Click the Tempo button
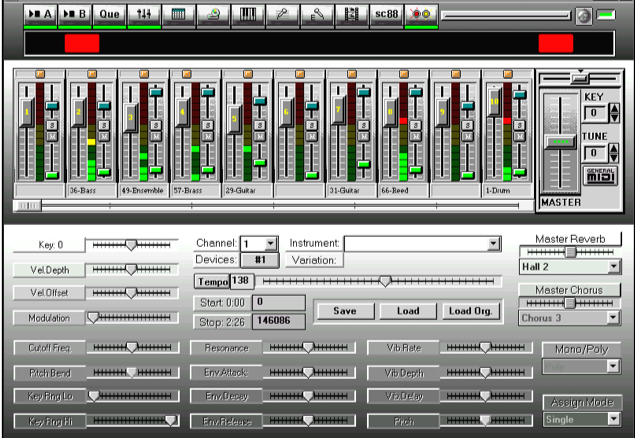Screen dimensions: 635x438 211,282
